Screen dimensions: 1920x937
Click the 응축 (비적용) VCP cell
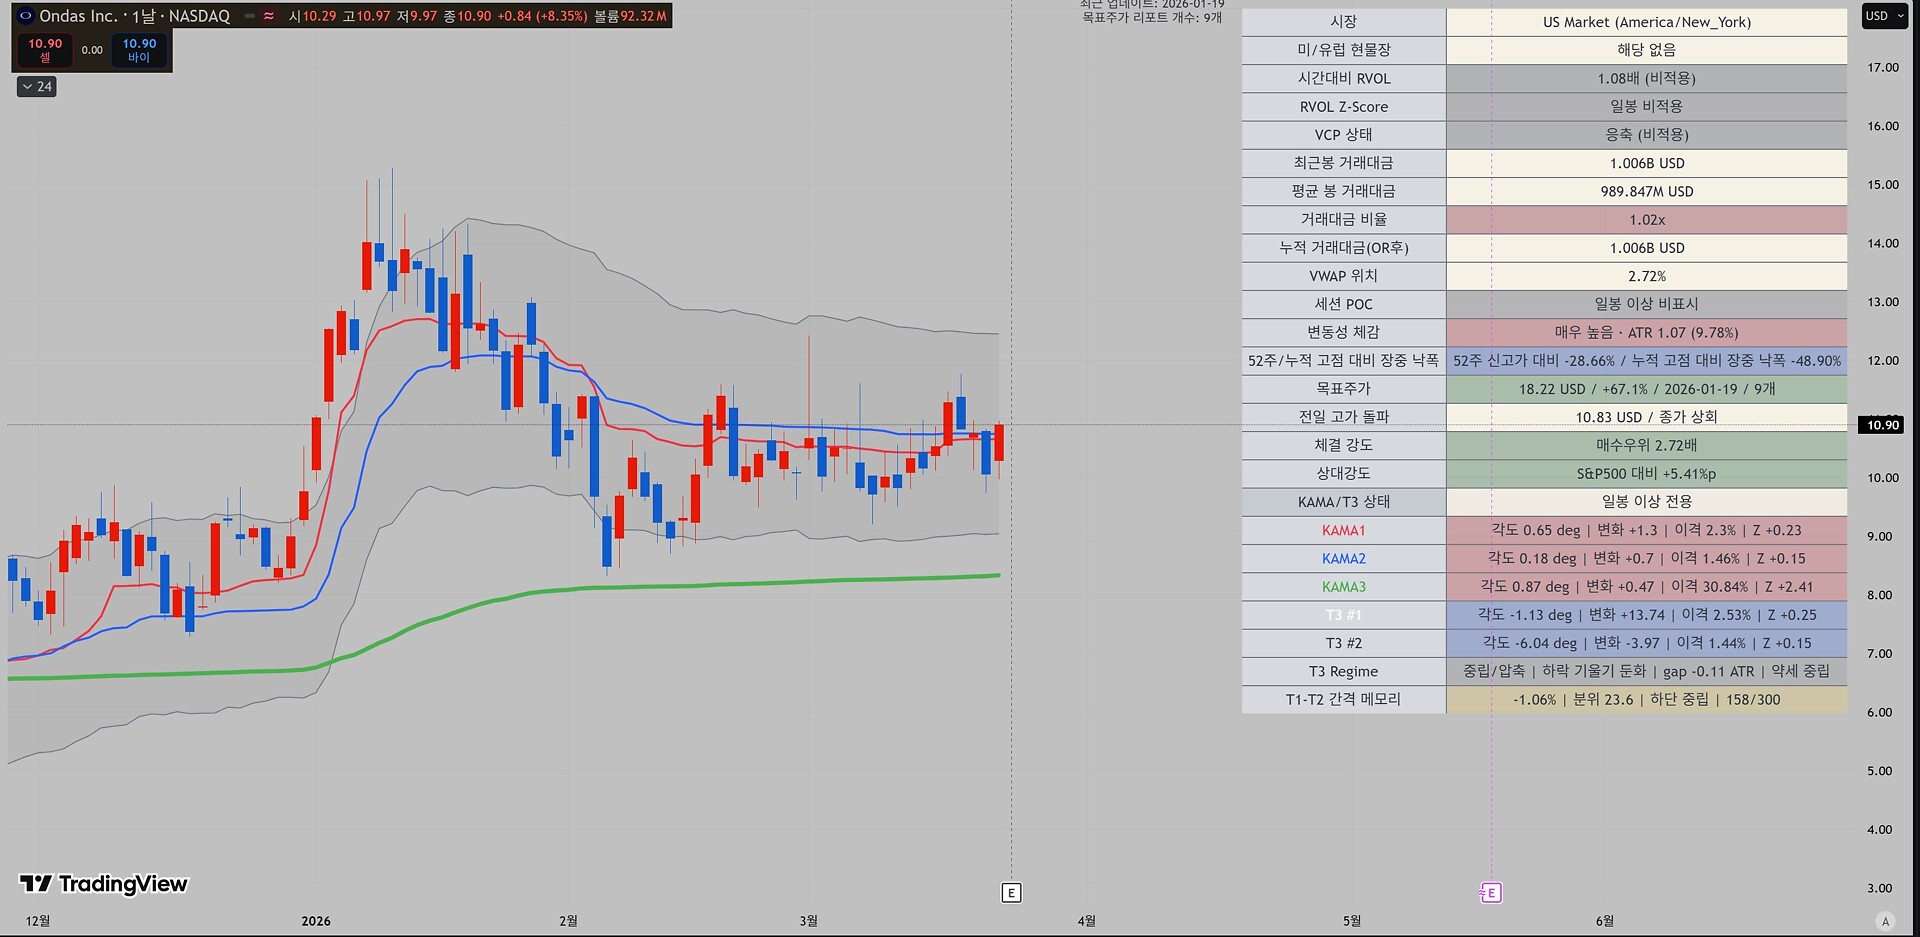tap(1646, 134)
